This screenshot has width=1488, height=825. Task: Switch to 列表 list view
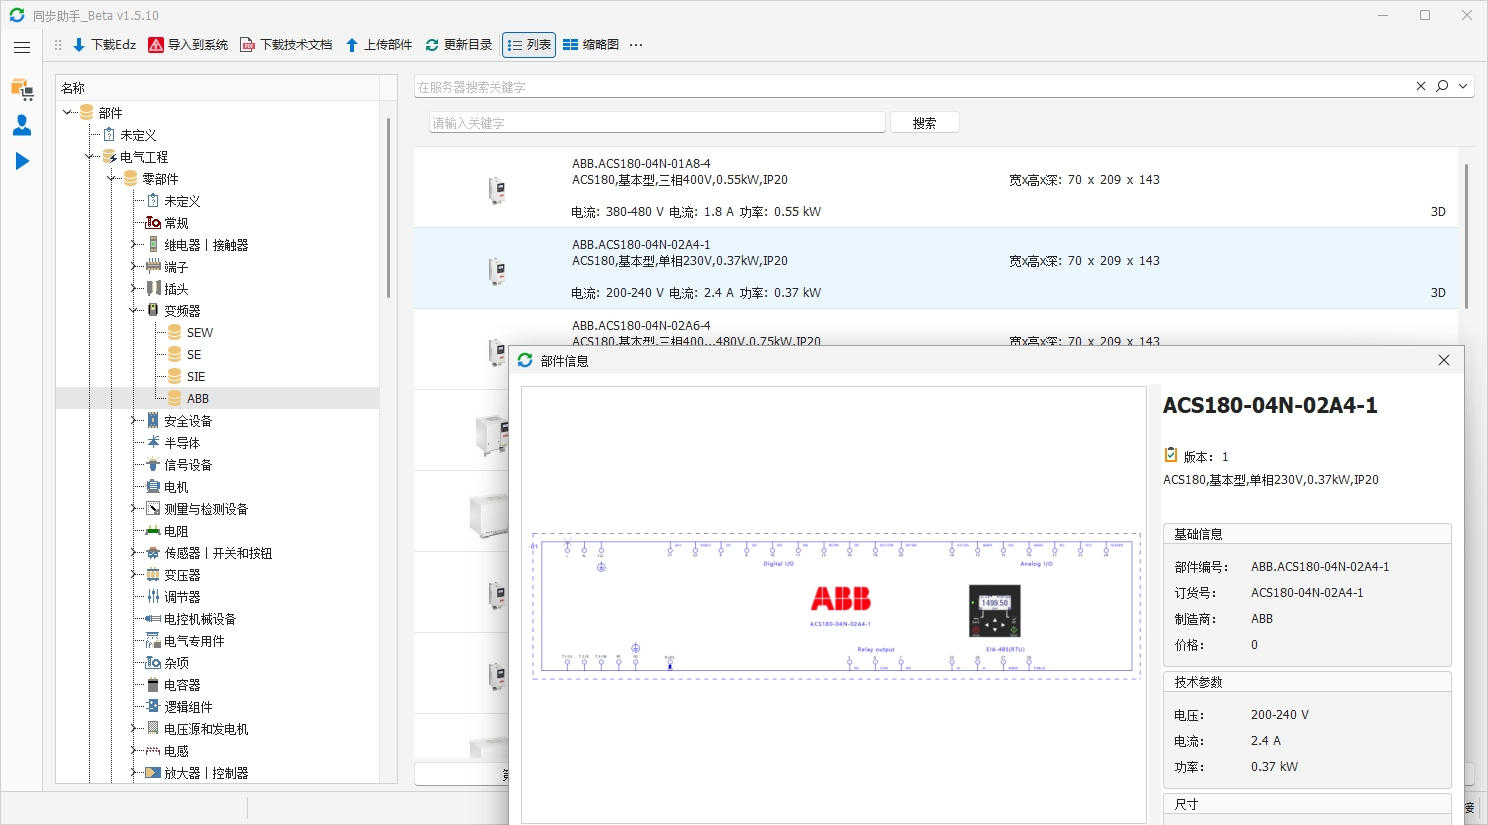(529, 45)
